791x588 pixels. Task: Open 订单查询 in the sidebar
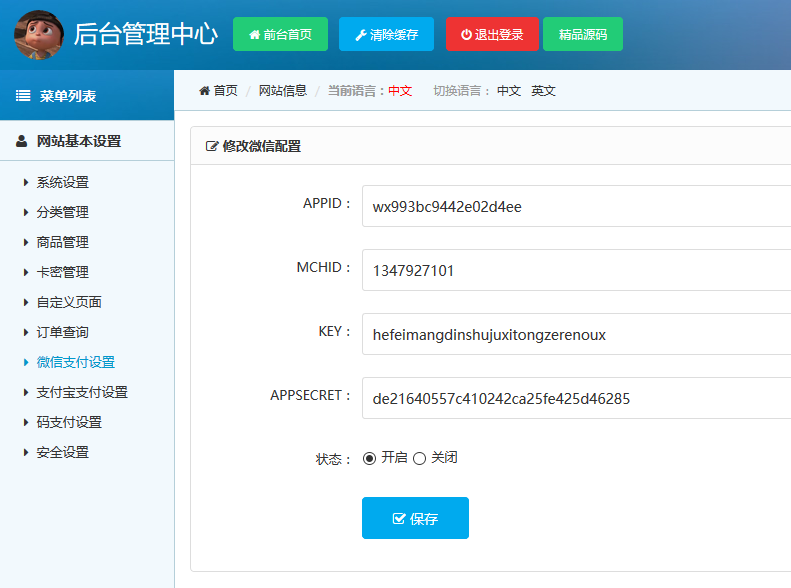(x=62, y=332)
